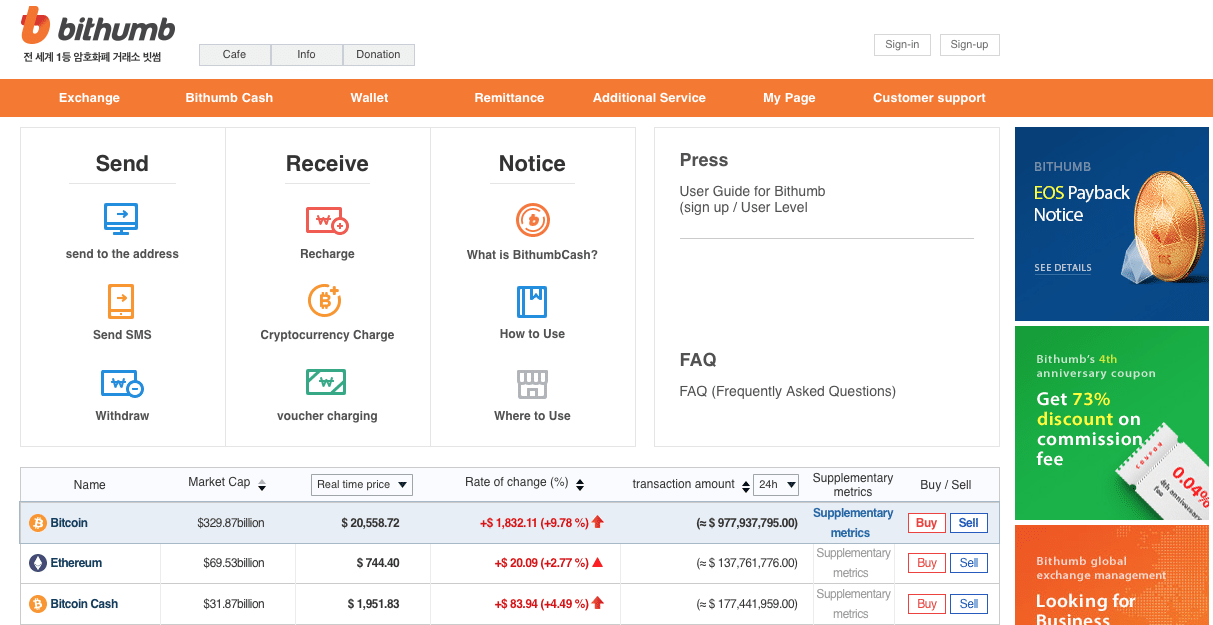The image size is (1213, 625).
Task: Click the What is BithumbCash? label
Action: 532,255
